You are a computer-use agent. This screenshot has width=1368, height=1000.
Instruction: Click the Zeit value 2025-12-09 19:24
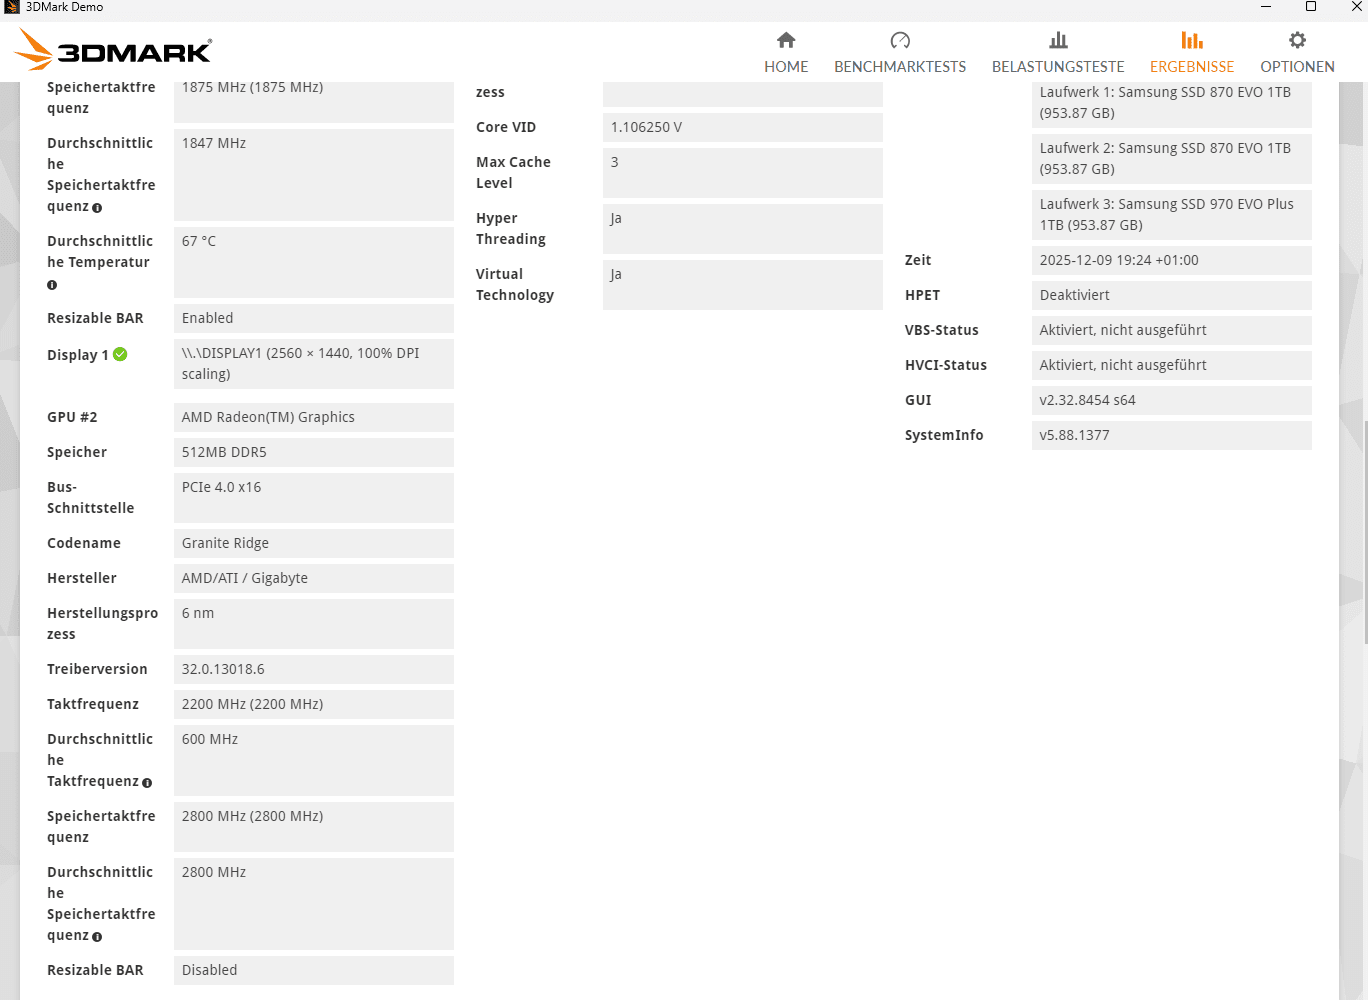[x=1172, y=260]
